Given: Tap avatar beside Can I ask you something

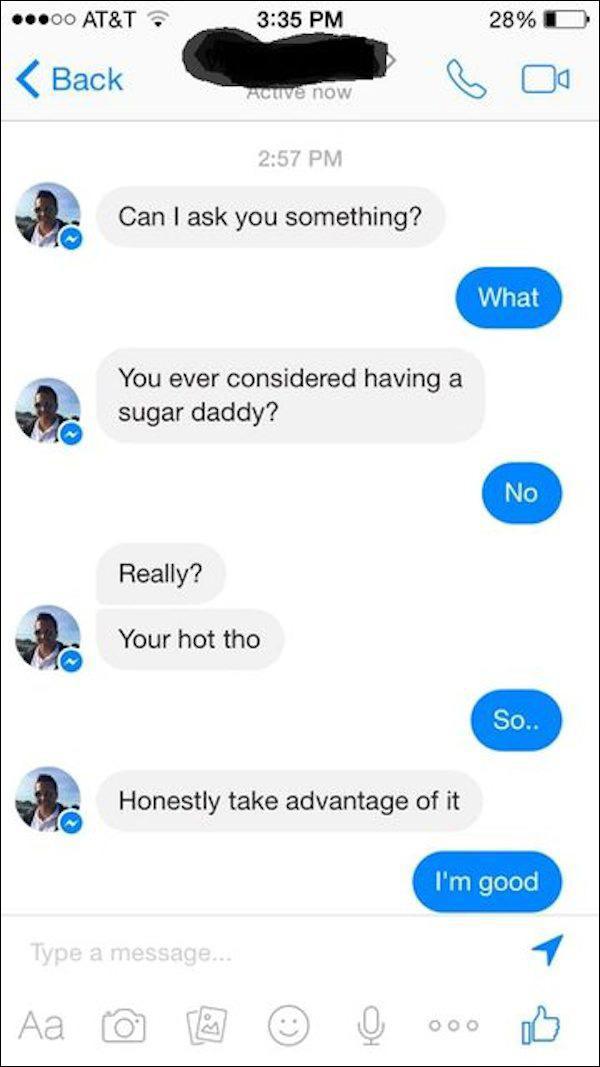Looking at the screenshot, I should tap(48, 215).
